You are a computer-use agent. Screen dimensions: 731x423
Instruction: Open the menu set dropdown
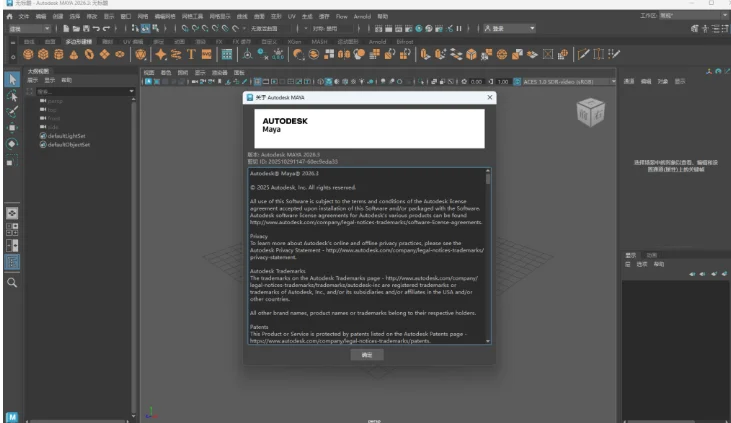click(x=29, y=28)
